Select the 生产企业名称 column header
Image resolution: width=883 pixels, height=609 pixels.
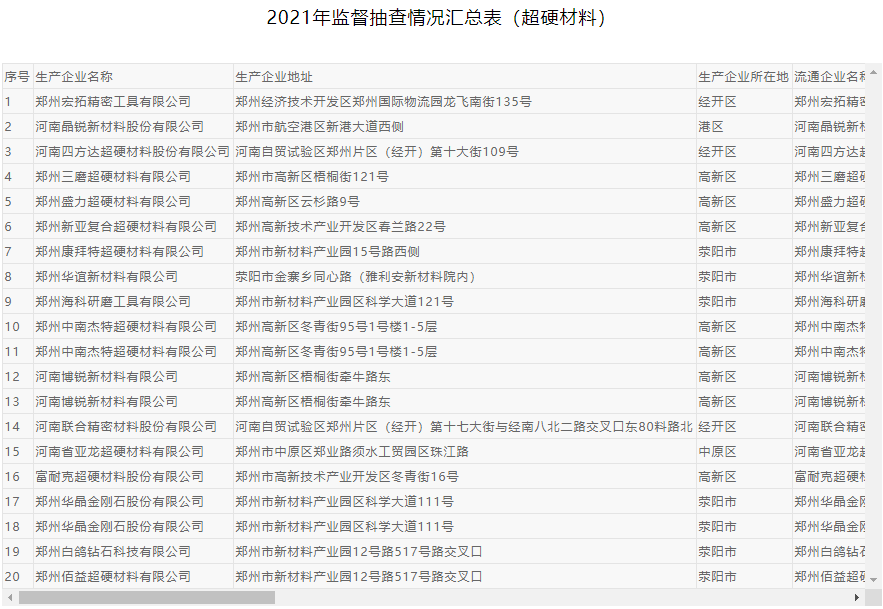click(x=133, y=77)
